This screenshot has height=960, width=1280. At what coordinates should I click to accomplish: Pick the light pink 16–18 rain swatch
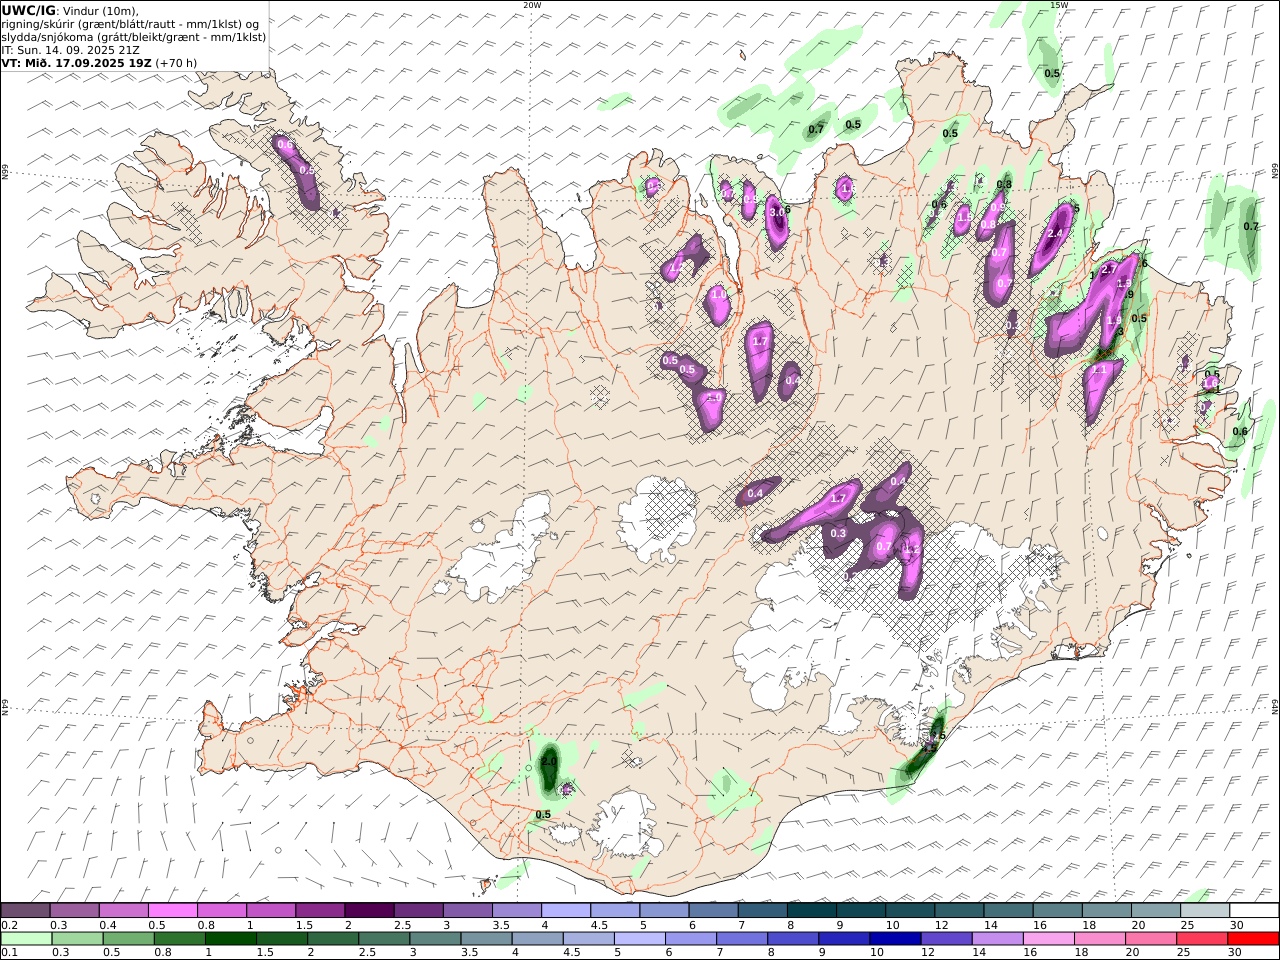pyautogui.click(x=1048, y=939)
